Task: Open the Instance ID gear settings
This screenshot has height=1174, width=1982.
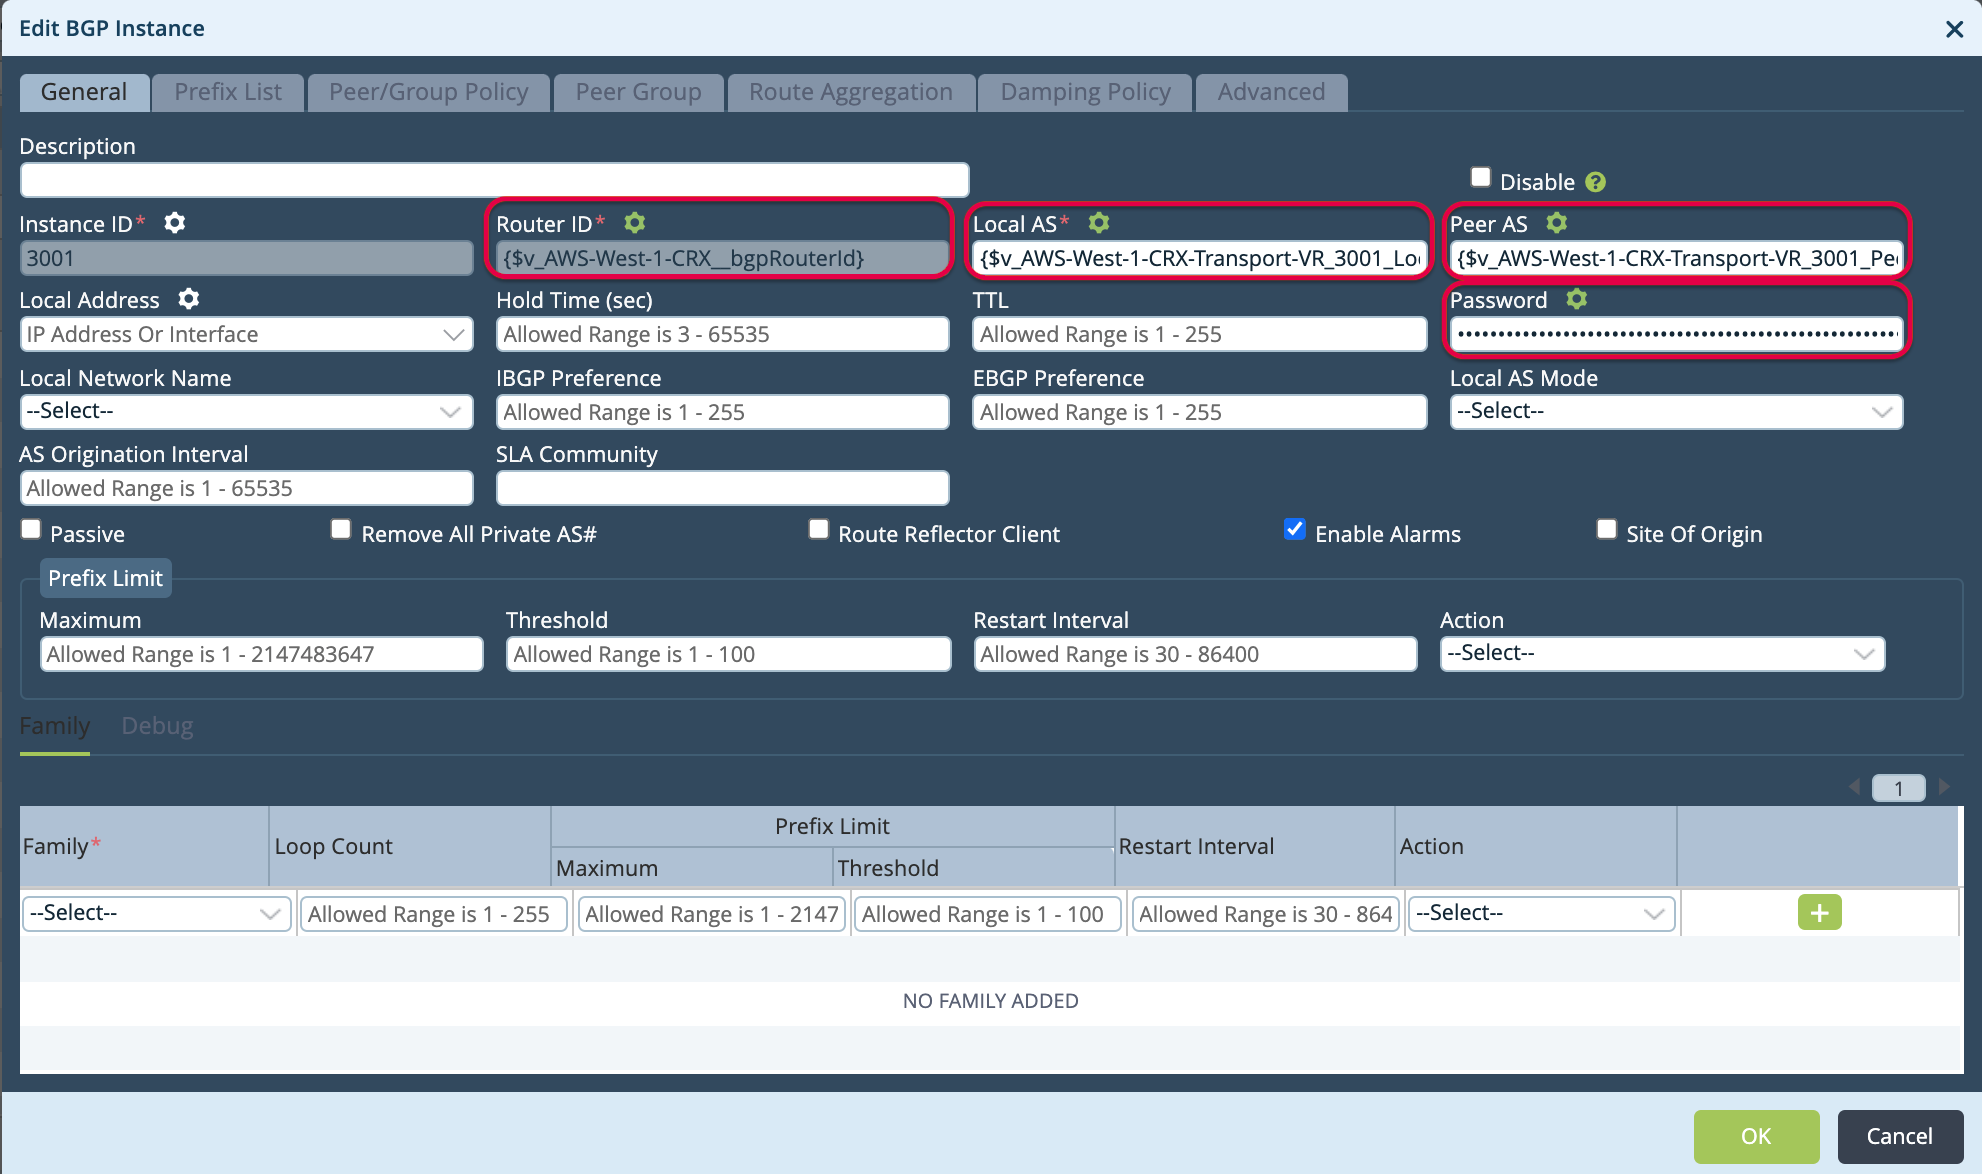Action: click(x=174, y=223)
